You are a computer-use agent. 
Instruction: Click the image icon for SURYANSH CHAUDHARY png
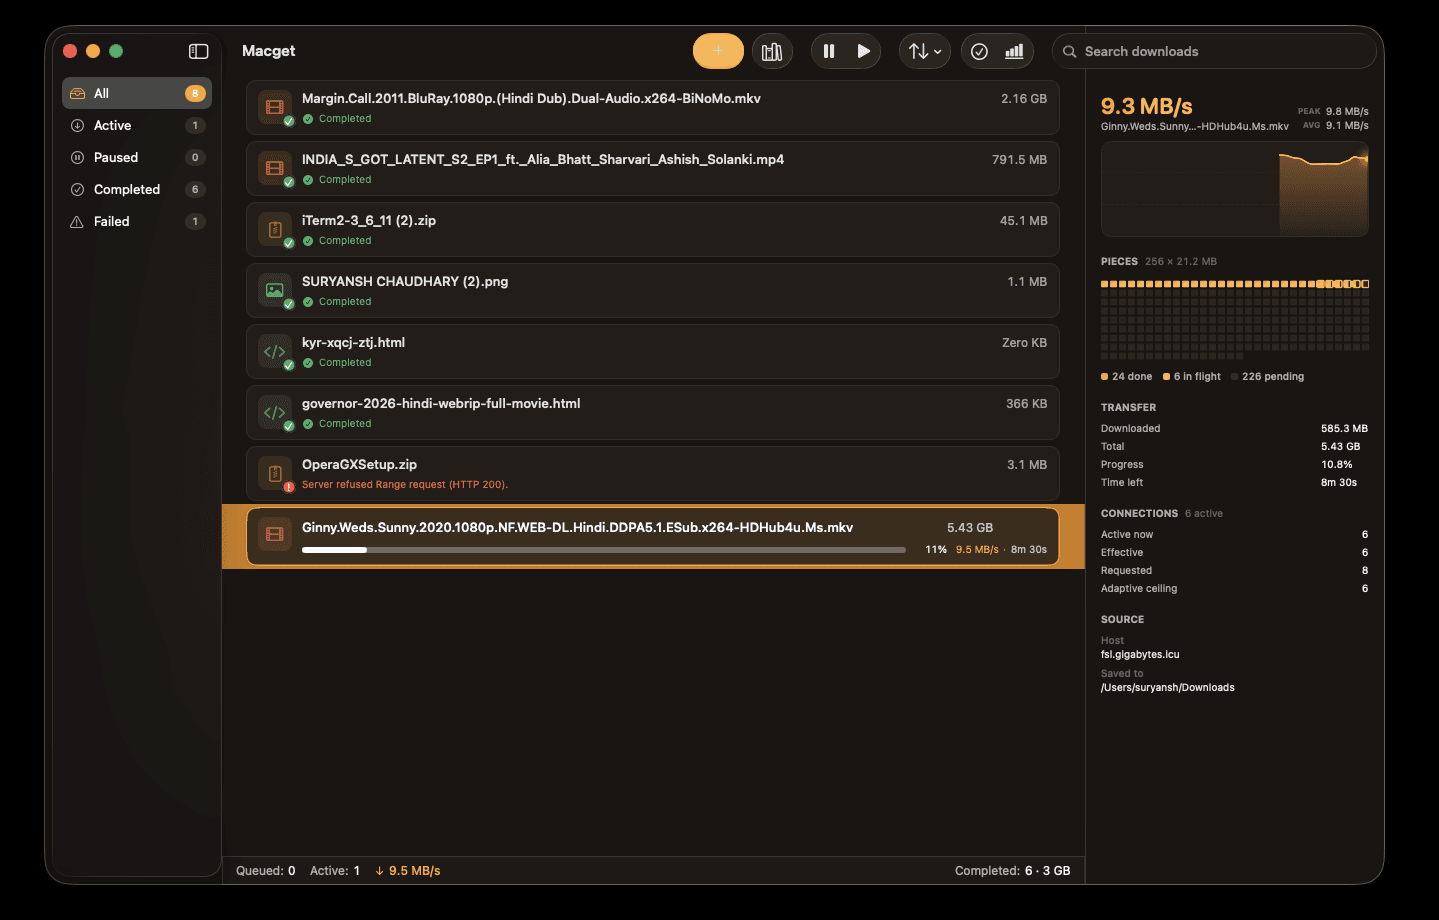point(274,290)
